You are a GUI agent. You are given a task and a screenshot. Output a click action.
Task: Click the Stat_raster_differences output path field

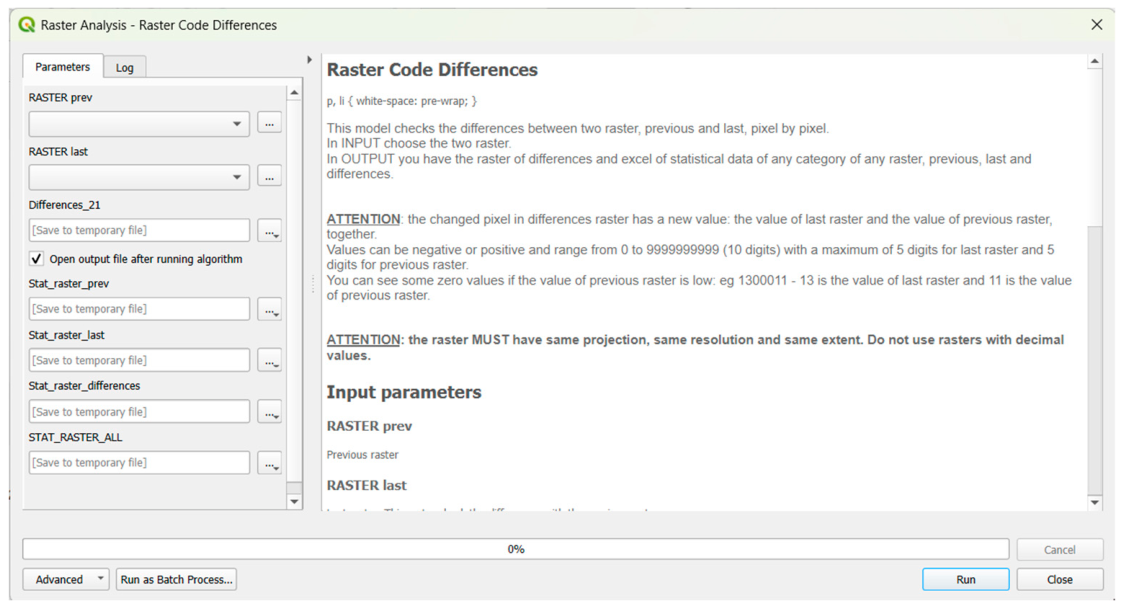[139, 412]
